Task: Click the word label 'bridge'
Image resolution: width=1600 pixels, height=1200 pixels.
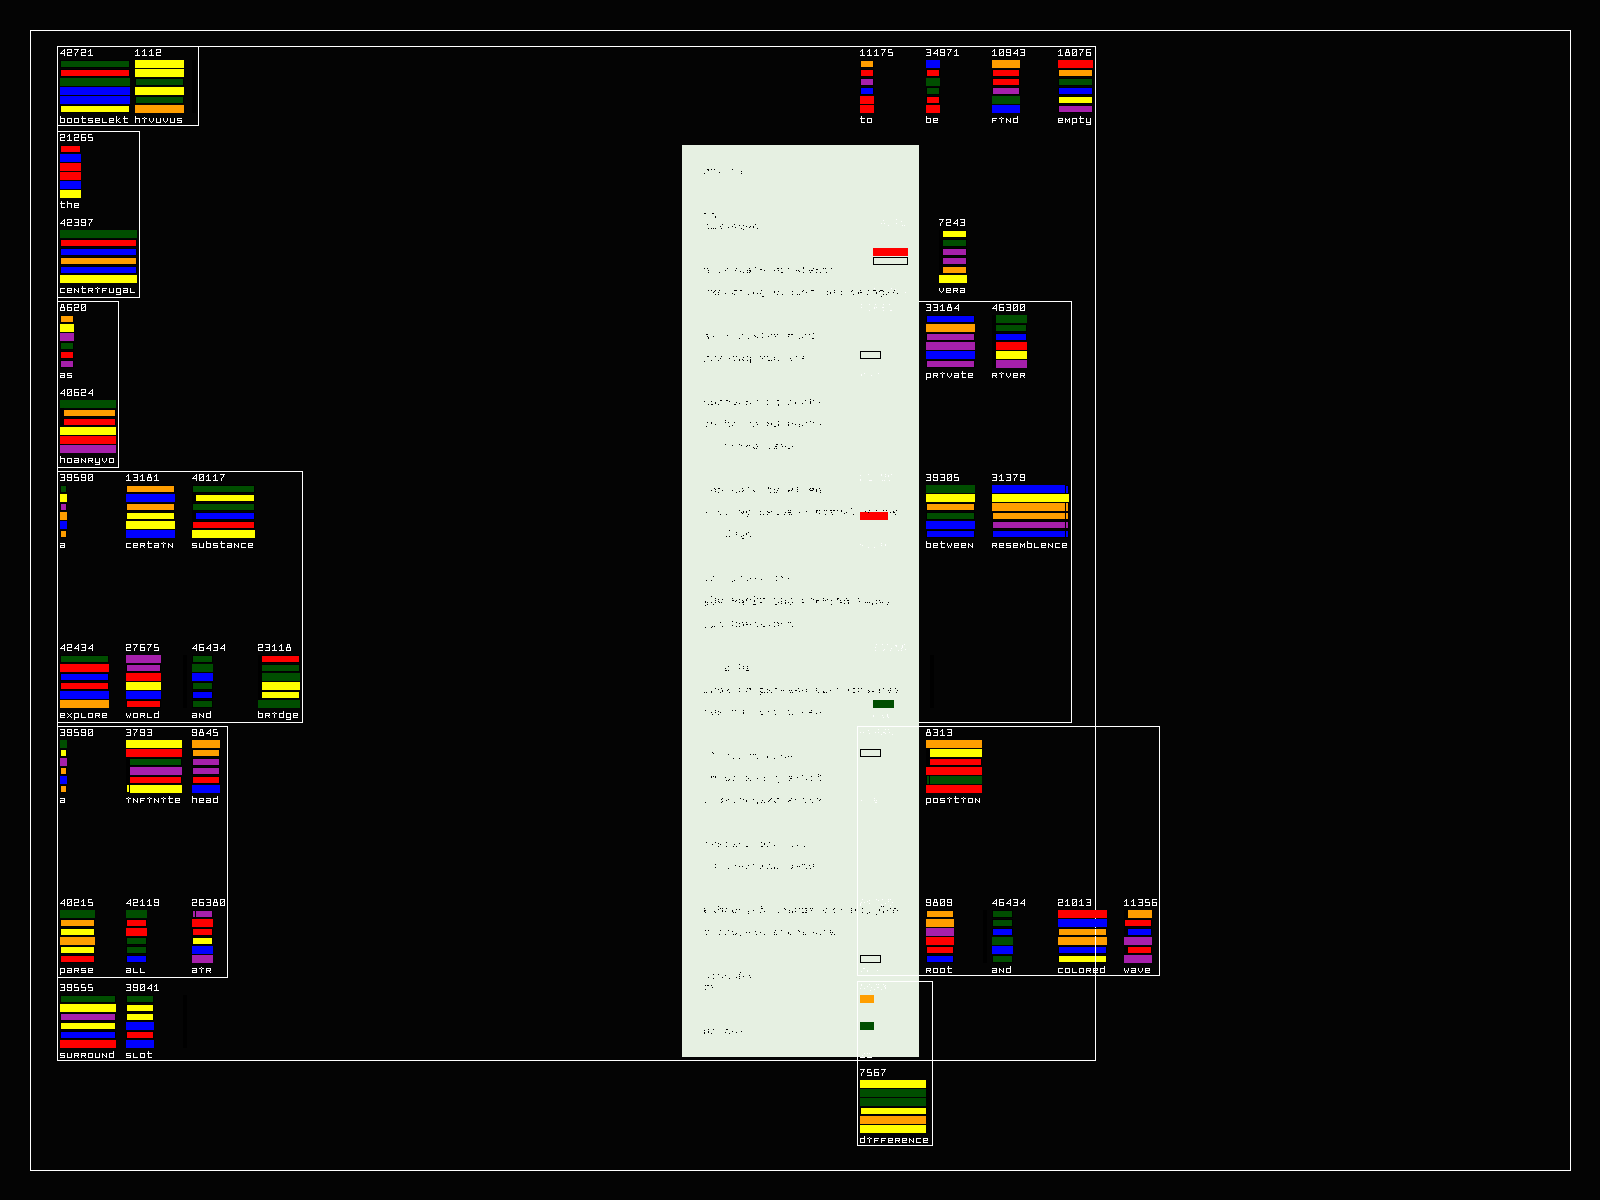Action: (x=278, y=715)
